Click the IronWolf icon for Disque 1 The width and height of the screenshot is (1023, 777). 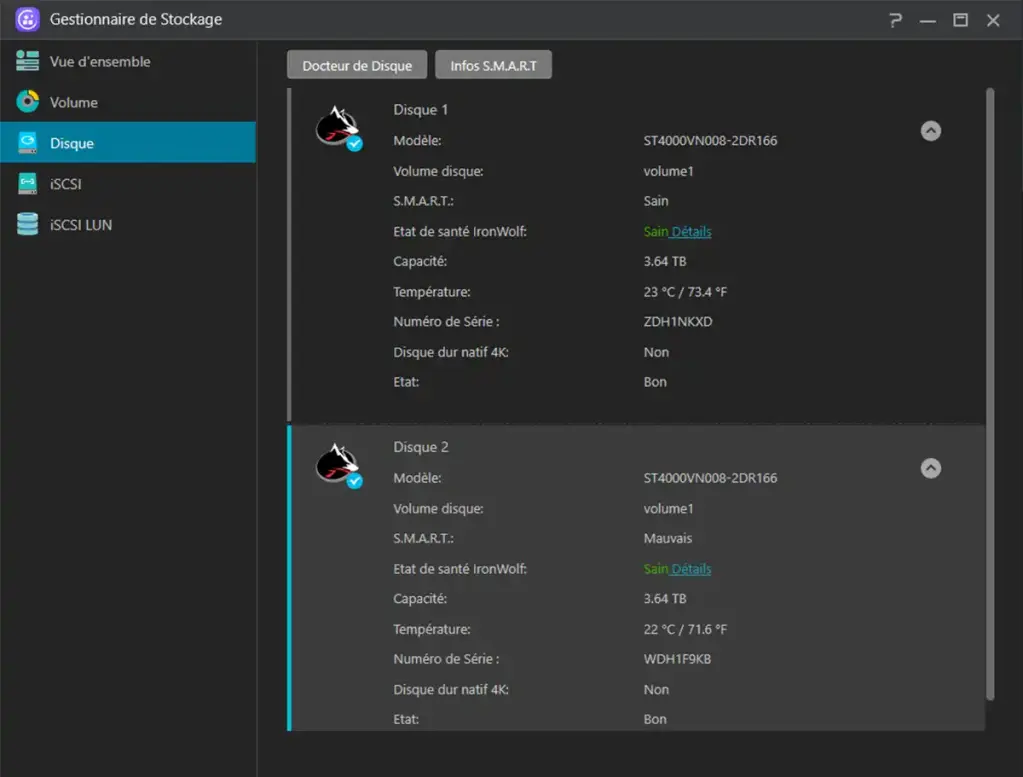tap(337, 128)
